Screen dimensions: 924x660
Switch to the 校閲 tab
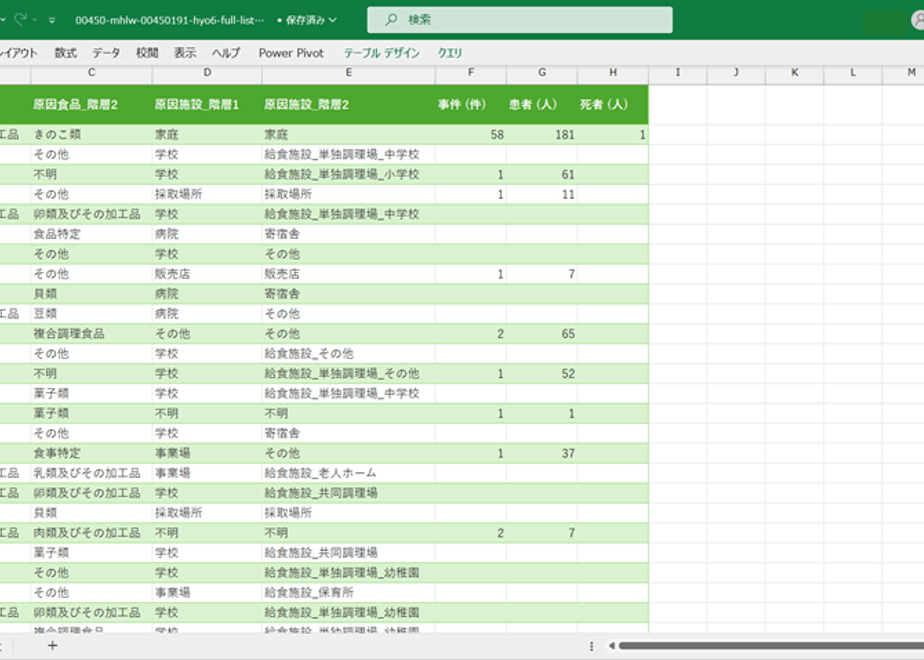pos(147,53)
